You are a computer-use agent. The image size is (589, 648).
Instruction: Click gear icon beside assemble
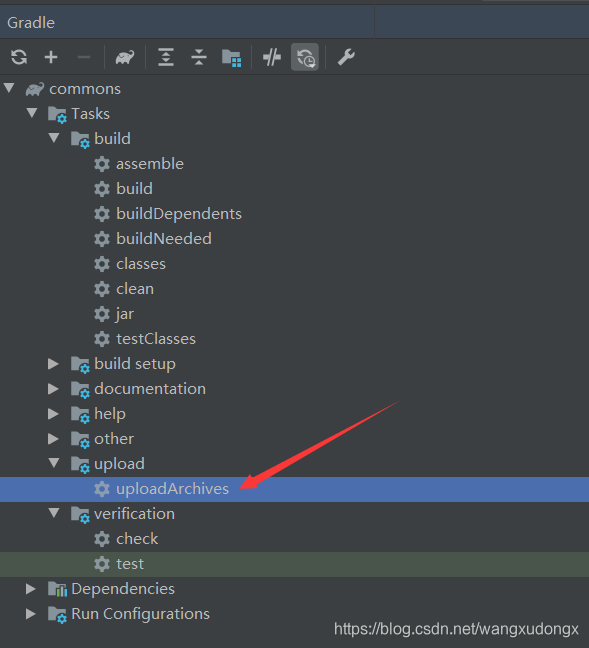102,164
